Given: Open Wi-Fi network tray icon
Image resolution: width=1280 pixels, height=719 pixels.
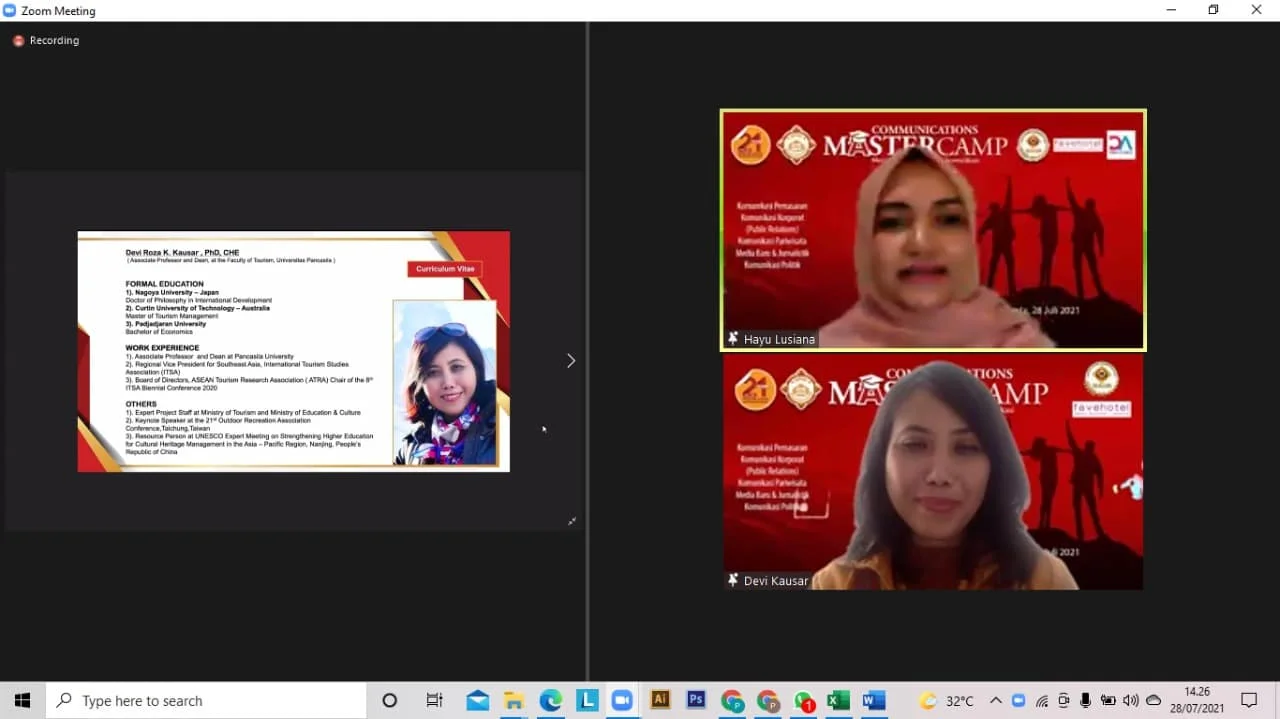Looking at the screenshot, I should 1041,701.
